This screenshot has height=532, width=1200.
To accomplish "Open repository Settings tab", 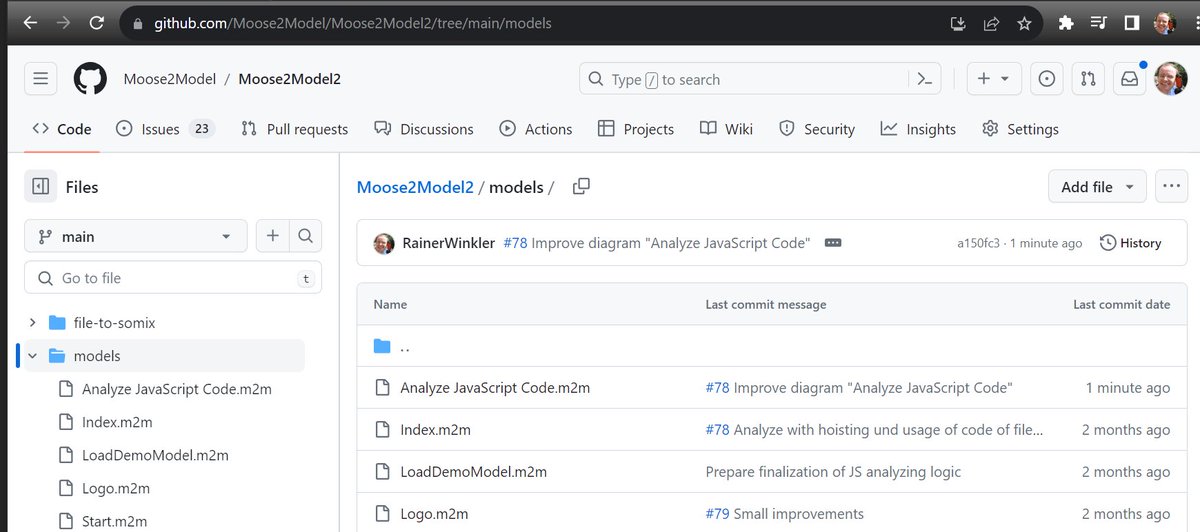I will 1021,129.
